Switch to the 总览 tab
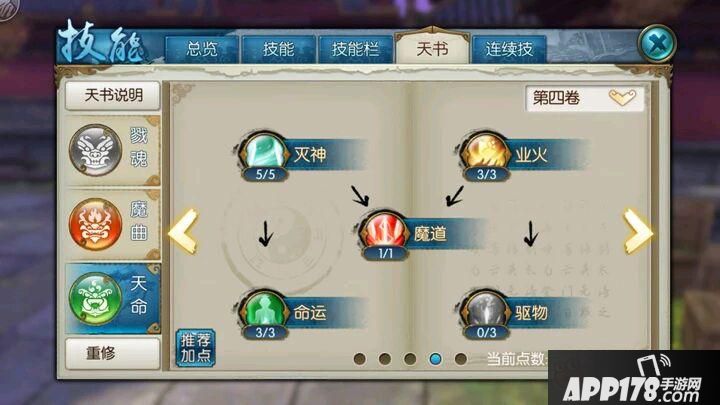Screen dimensions: 720x405 click(x=202, y=49)
